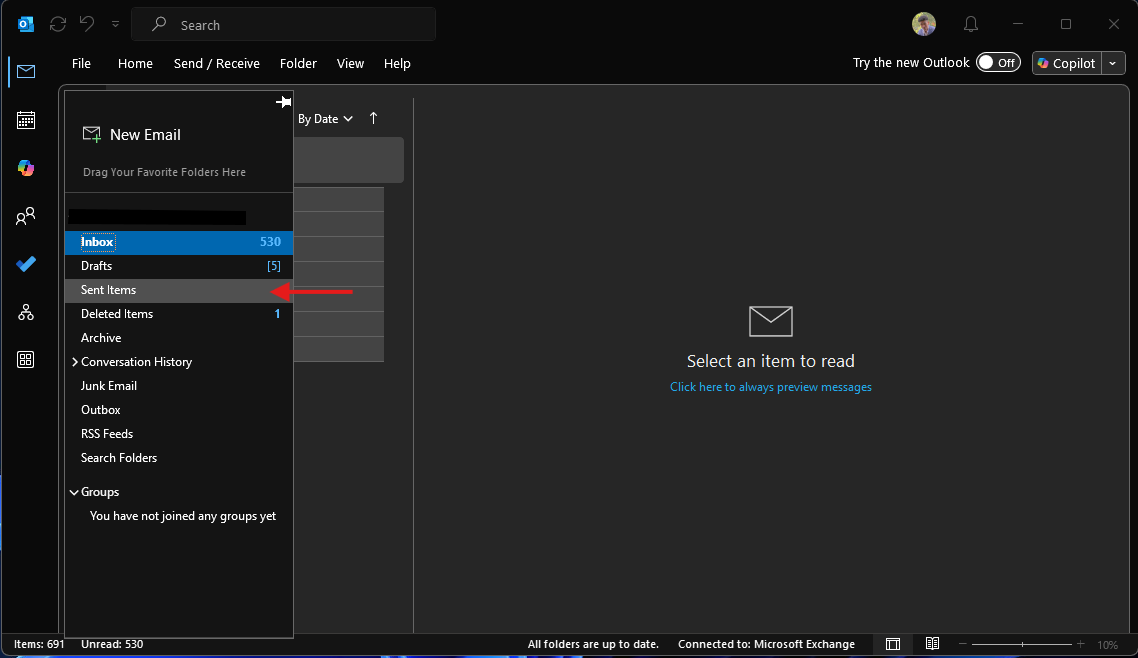
Task: Collapse the Groups section
Action: 74,492
